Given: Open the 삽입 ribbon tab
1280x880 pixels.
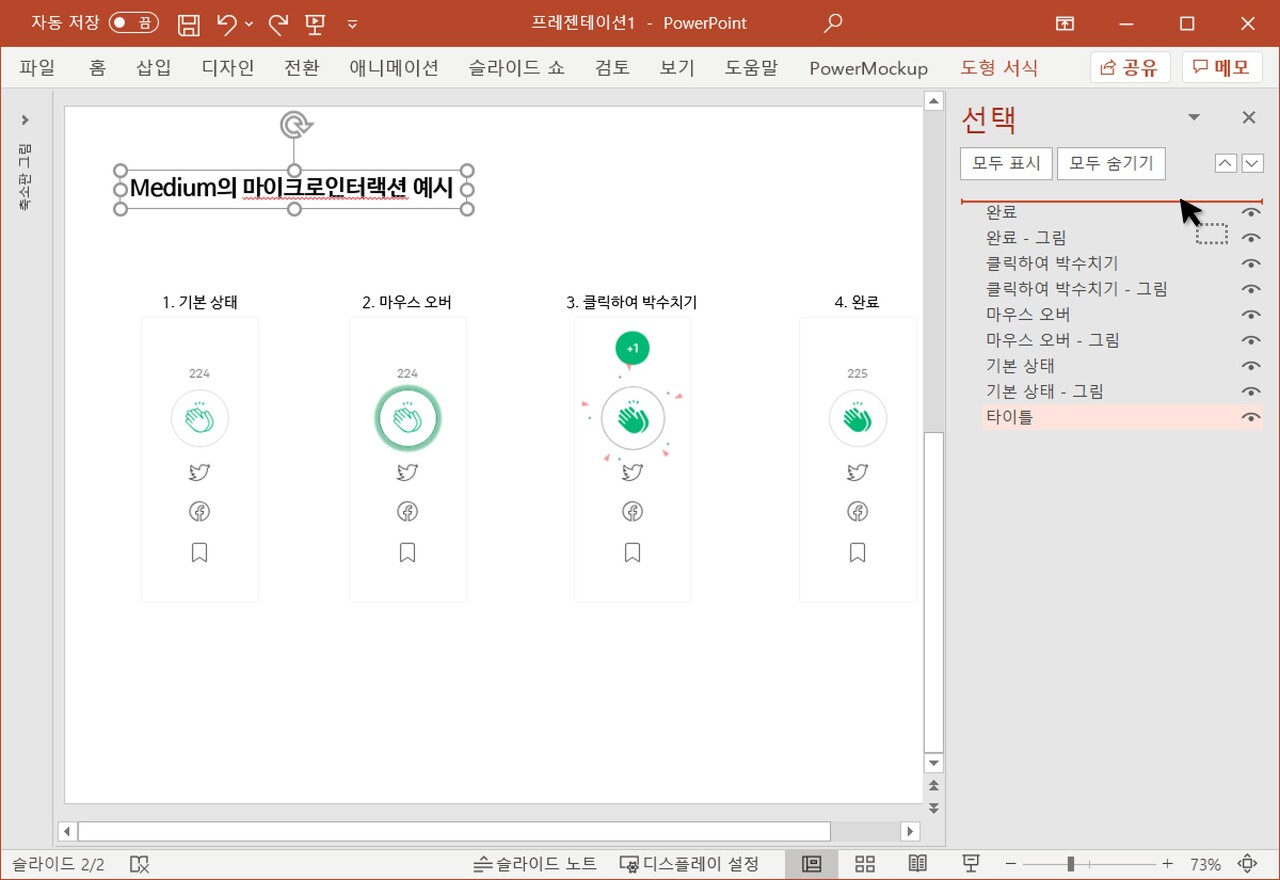Looking at the screenshot, I should [154, 68].
